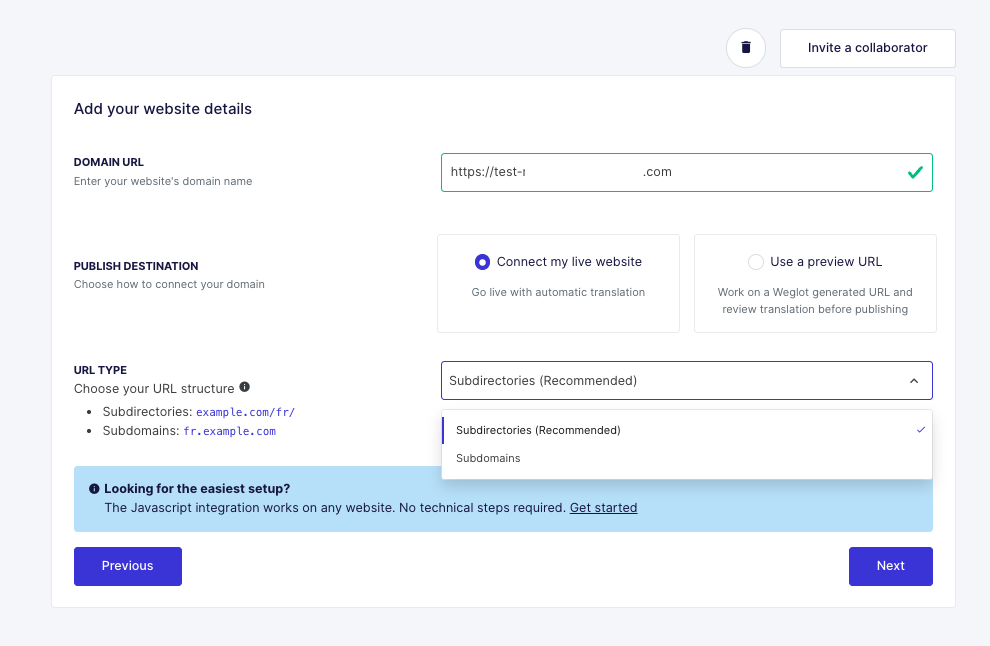The image size is (990, 646).
Task: Focus the domain URL input field
Action: coord(686,172)
